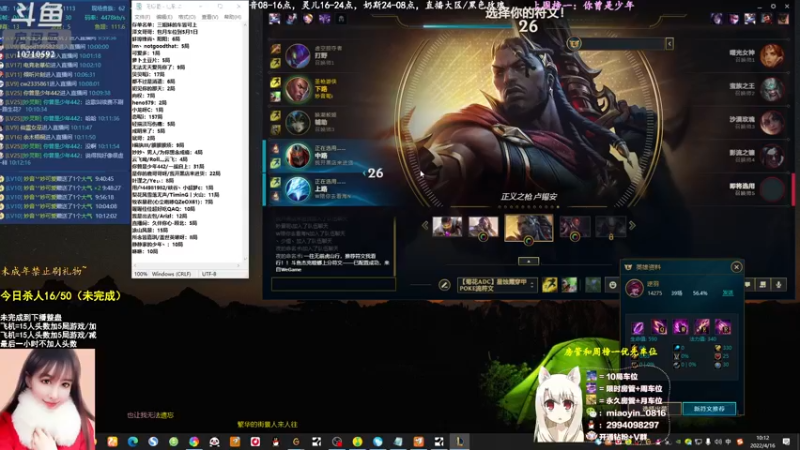Select the bot lane Lucian teammate portrait
Image resolution: width=800 pixels, height=450 pixels.
coord(297,89)
